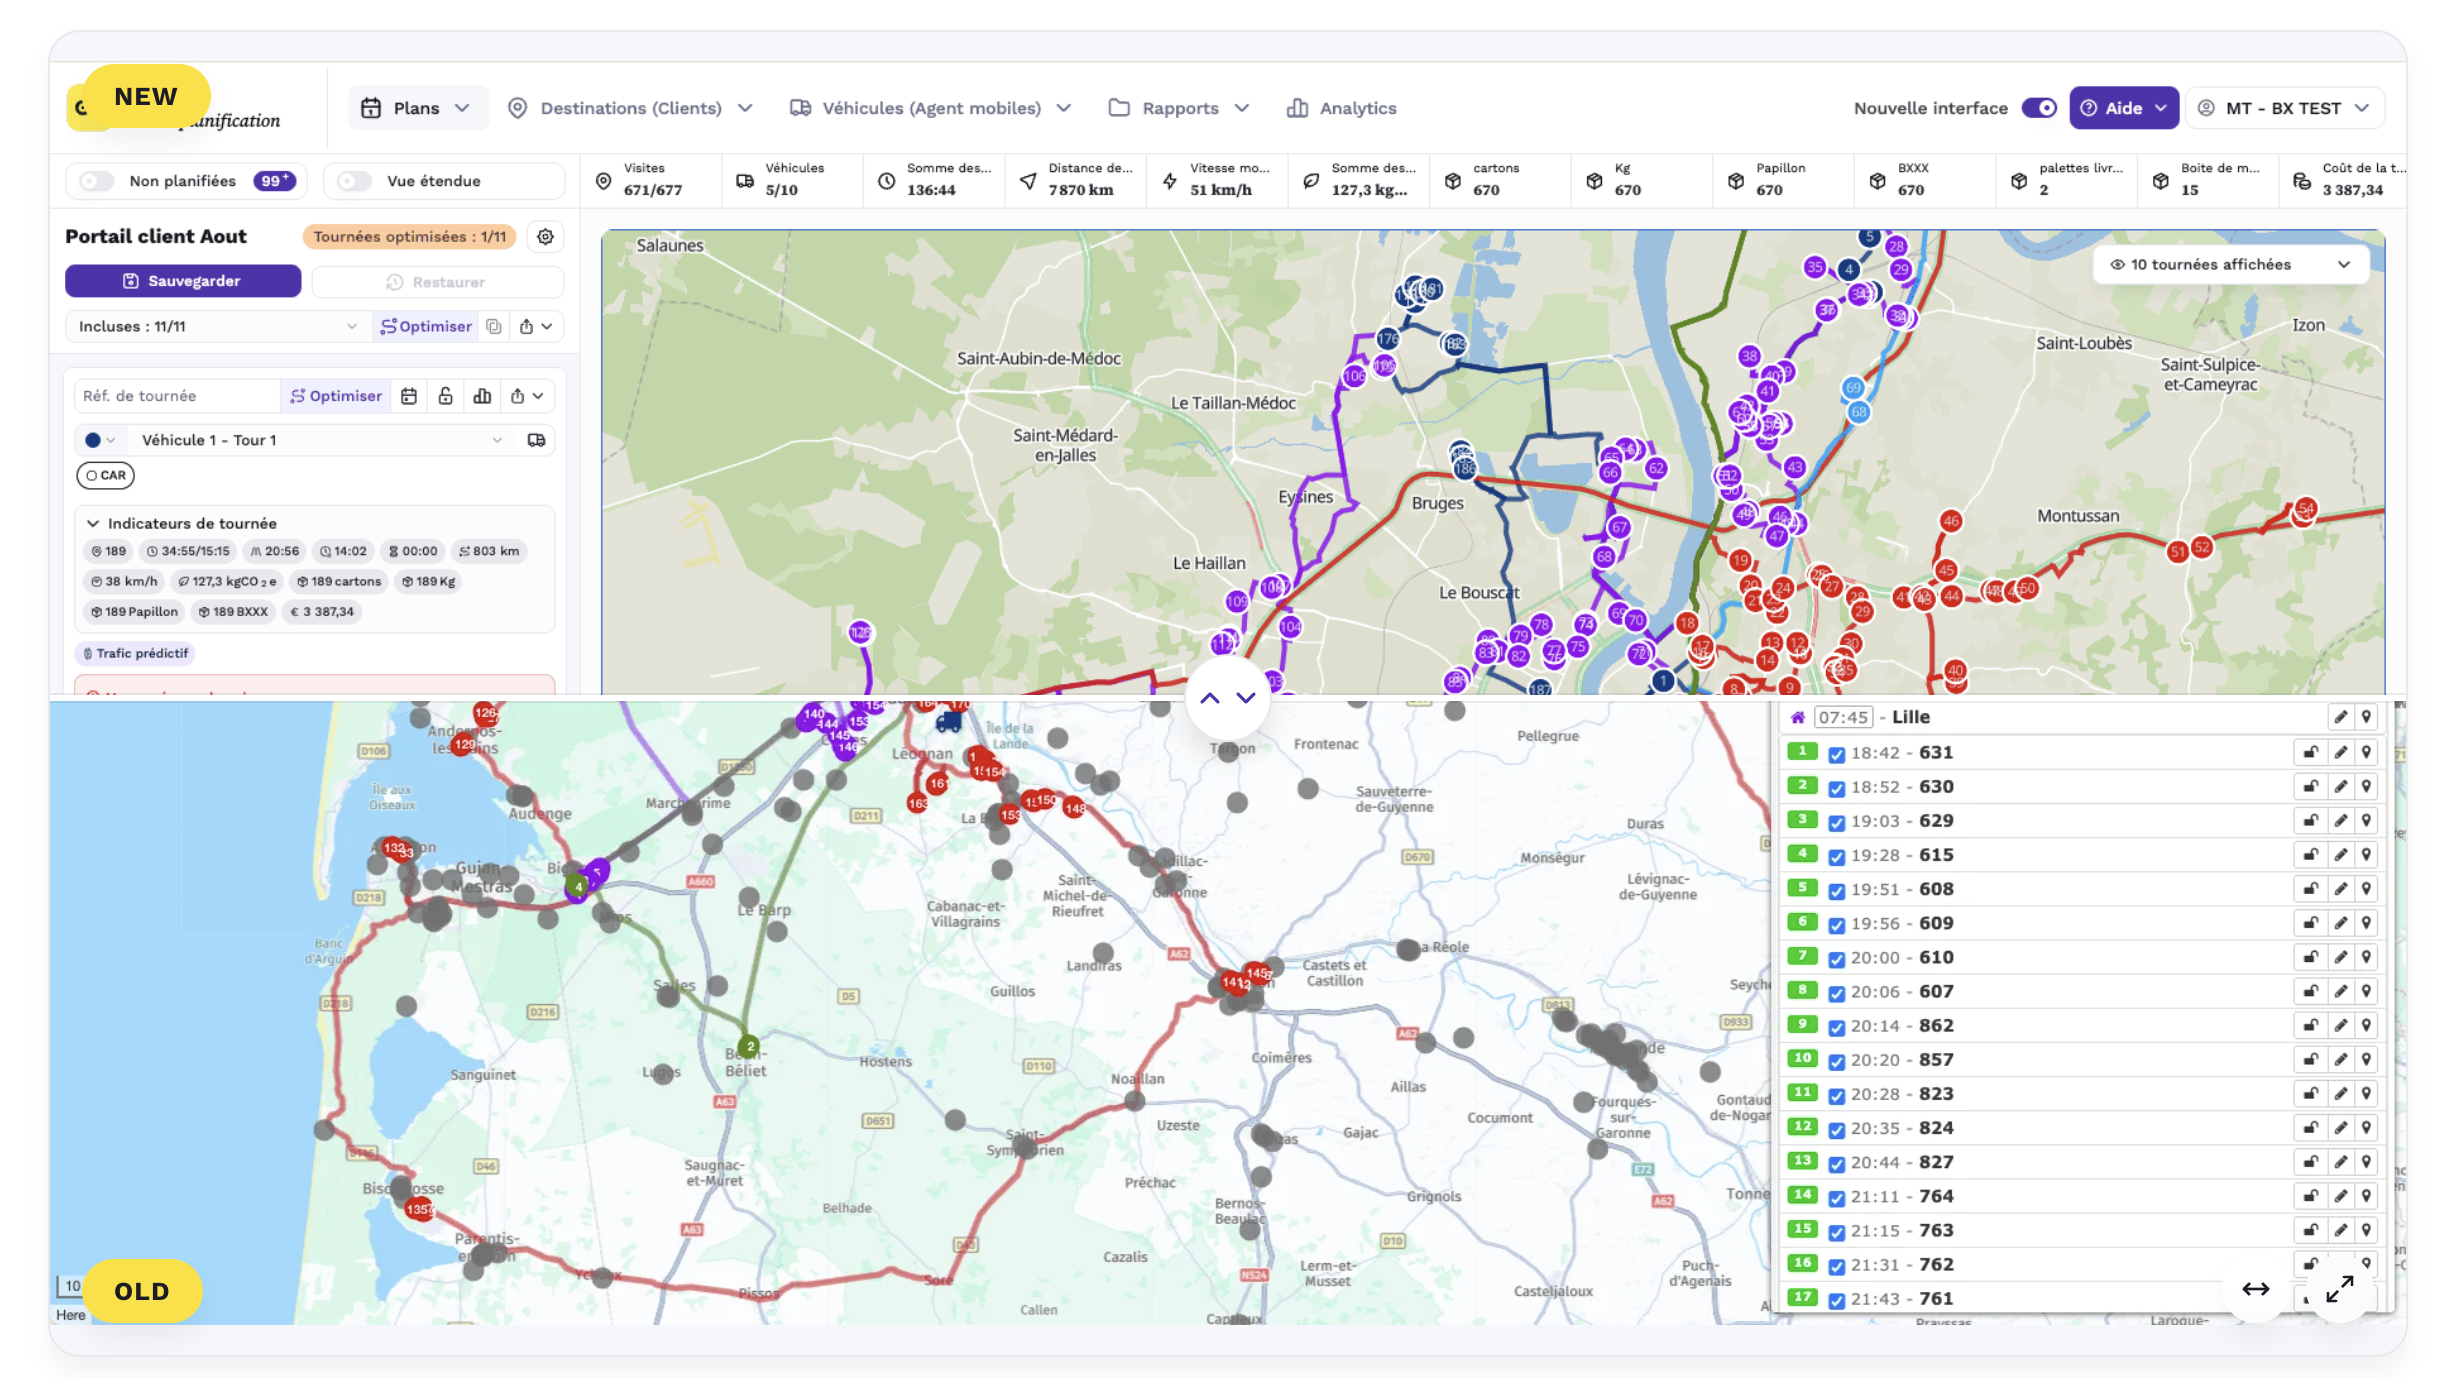Click the Aide help button
The width and height of the screenshot is (2442, 1378).
click(x=2123, y=108)
